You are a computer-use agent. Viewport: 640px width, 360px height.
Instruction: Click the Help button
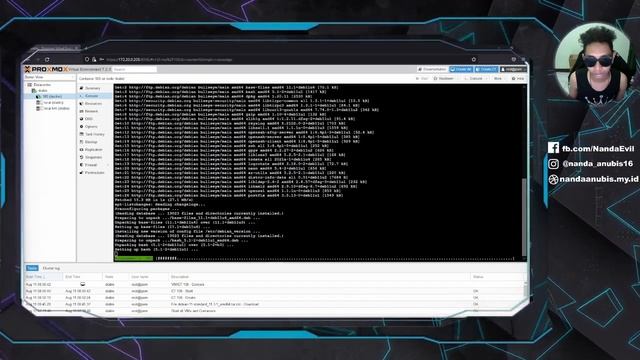pos(518,78)
